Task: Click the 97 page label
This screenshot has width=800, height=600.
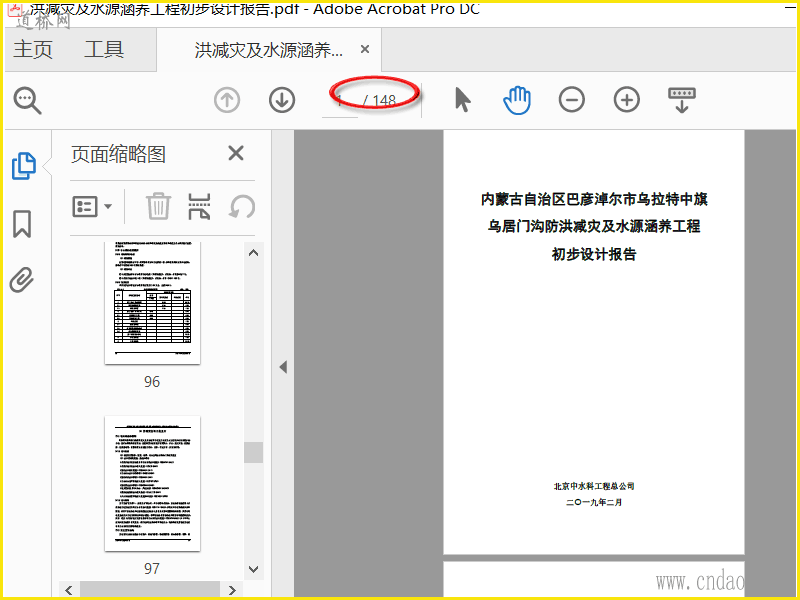Action: click(152, 568)
